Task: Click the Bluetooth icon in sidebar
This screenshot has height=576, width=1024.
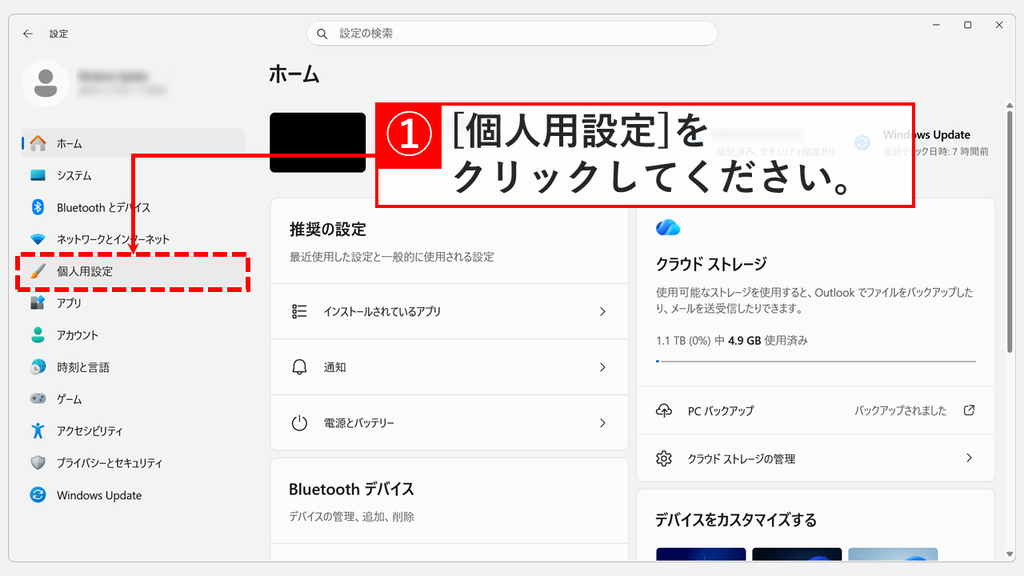Action: (38, 207)
